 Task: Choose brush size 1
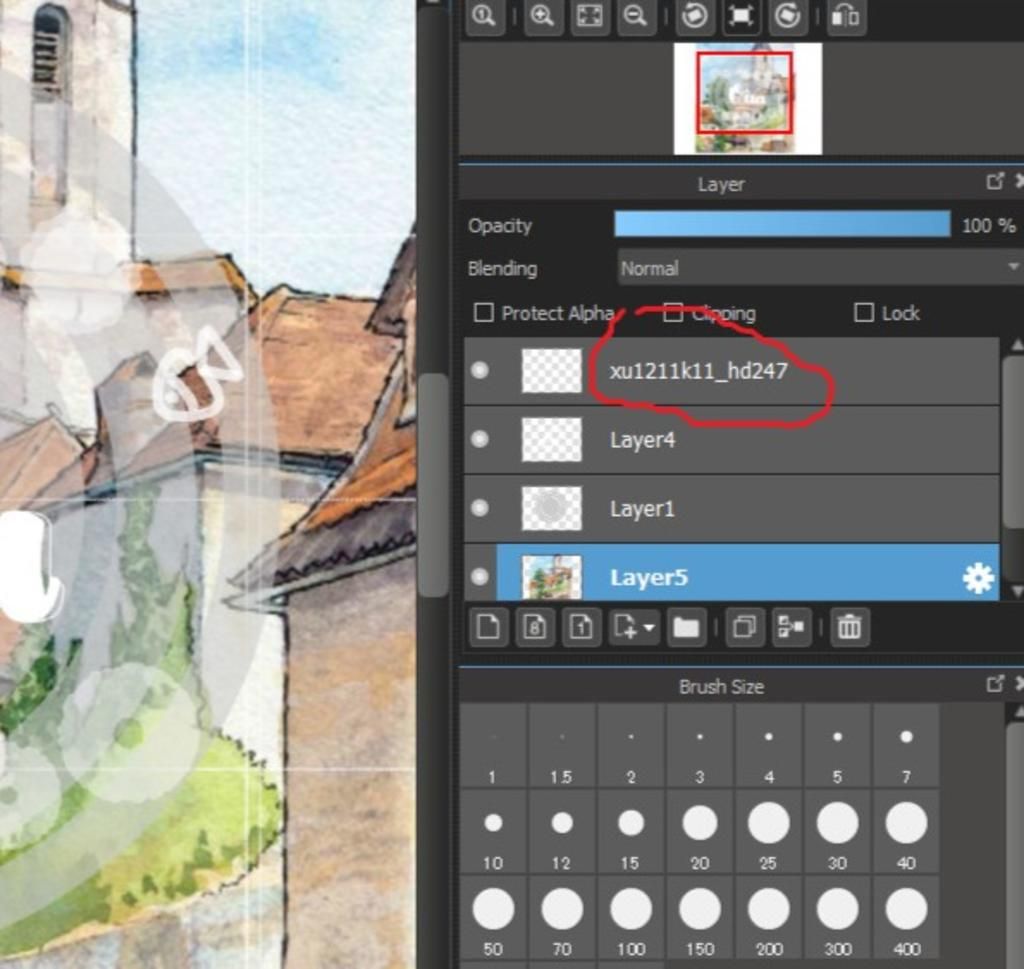pyautogui.click(x=492, y=745)
